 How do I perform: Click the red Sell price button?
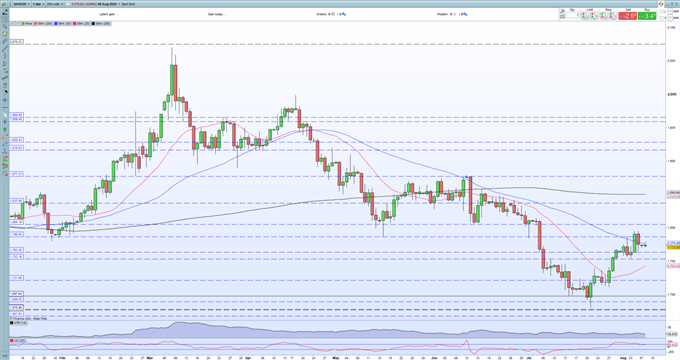[627, 16]
